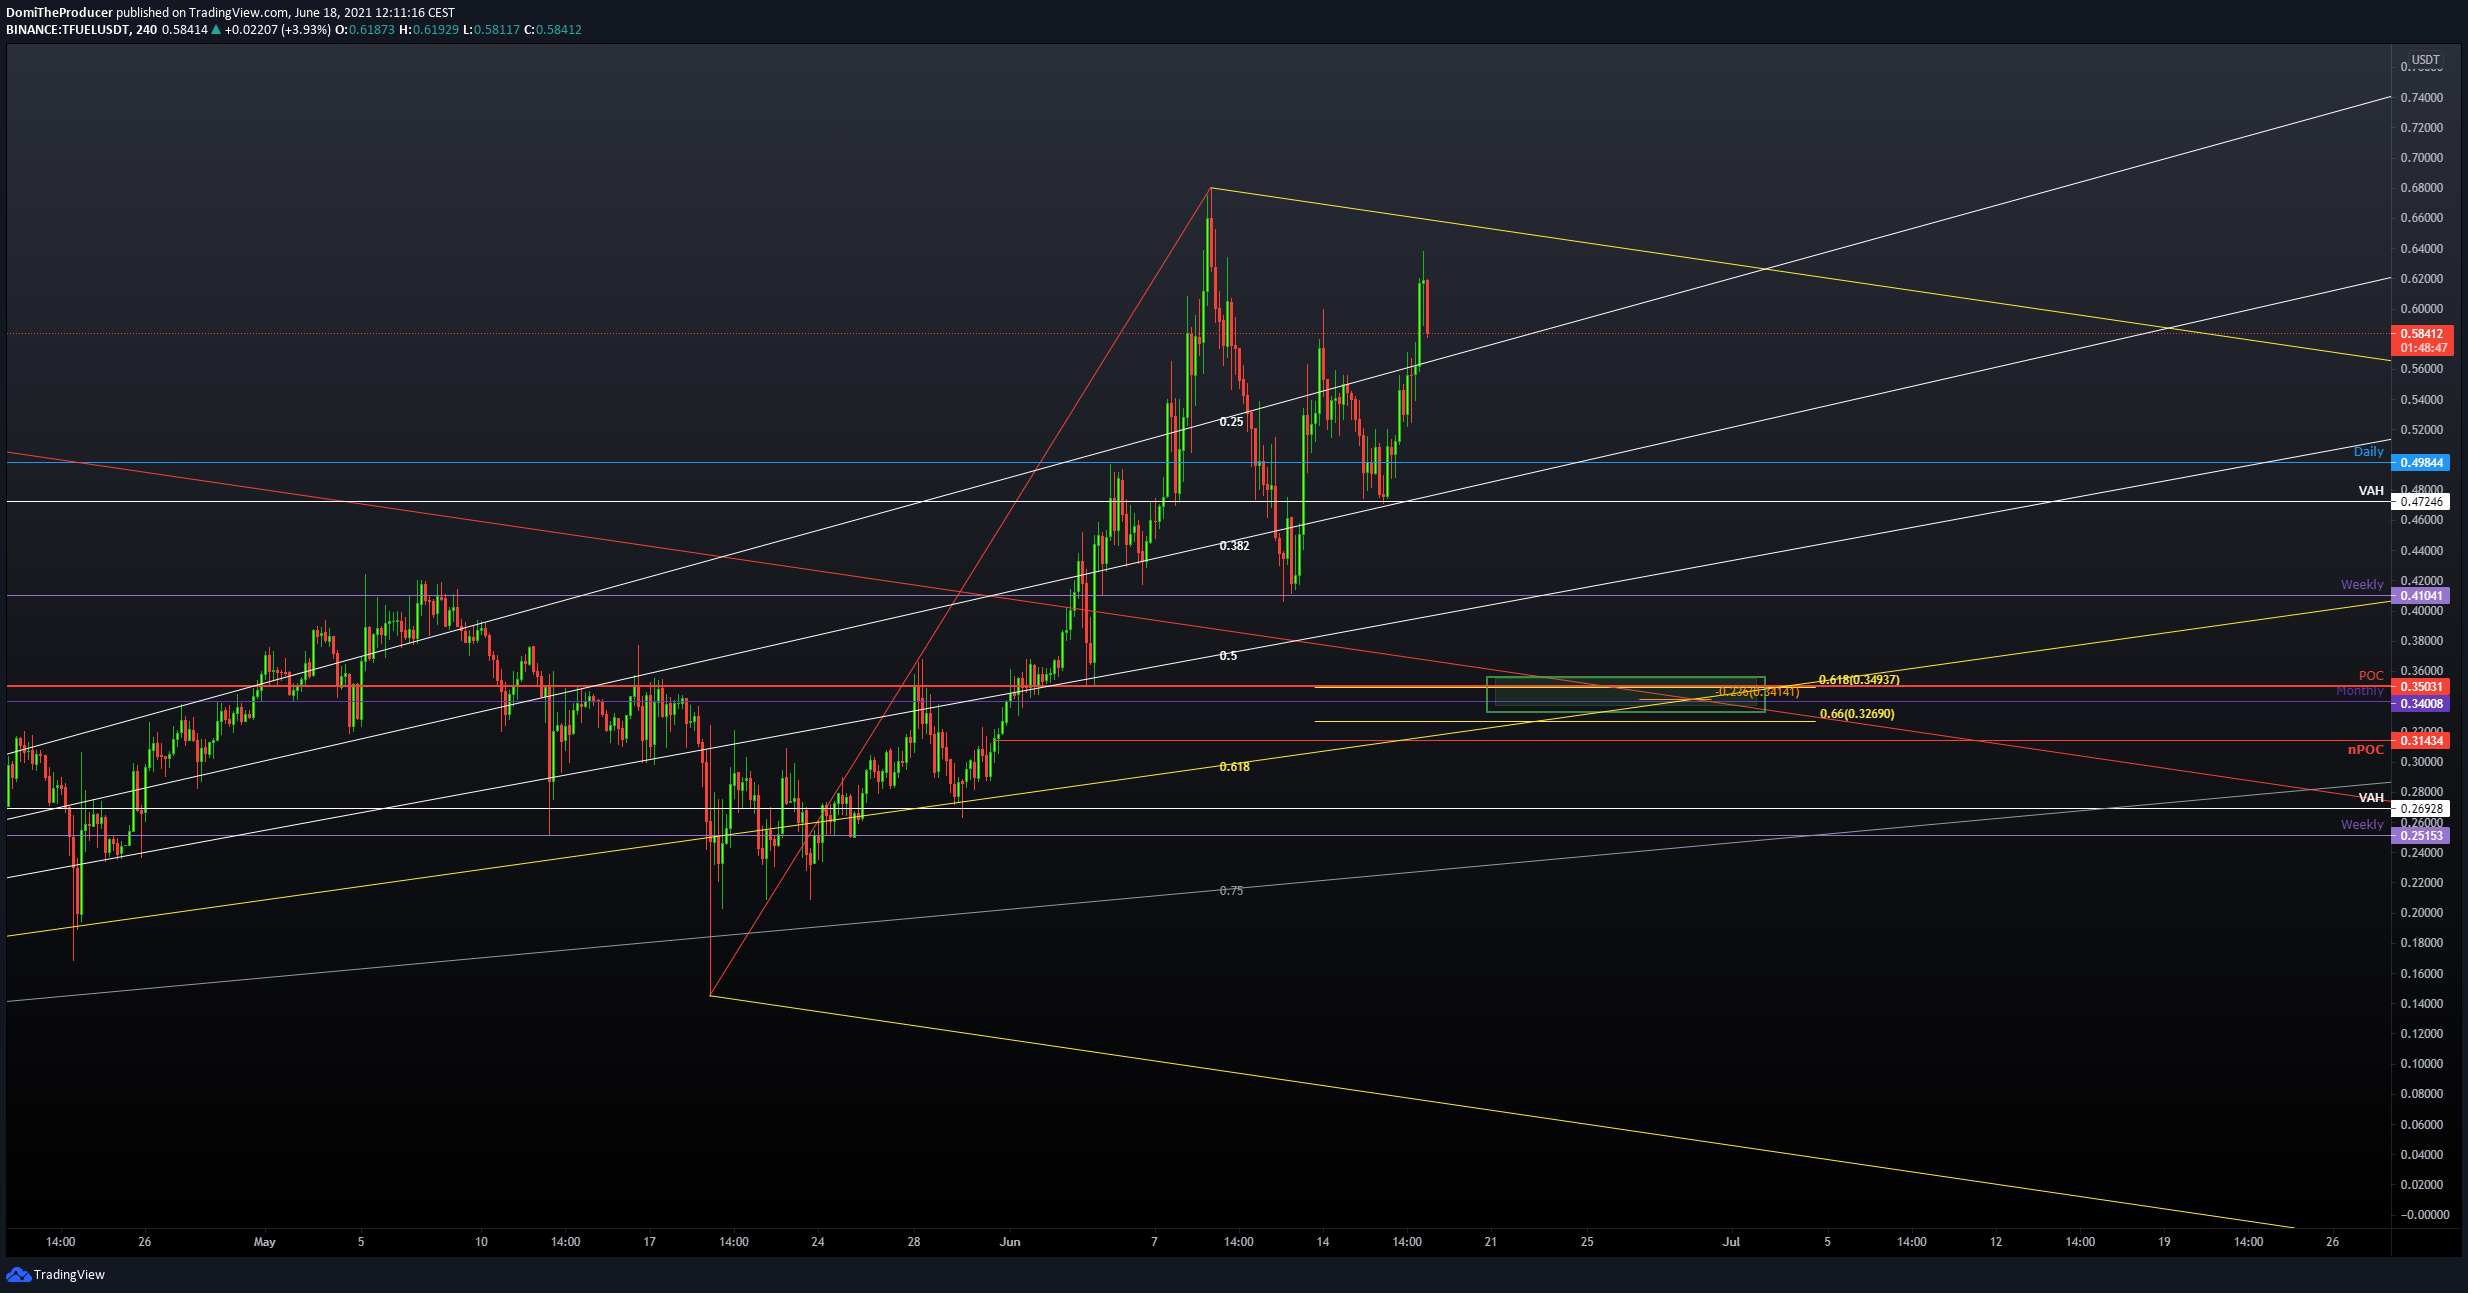Screen dimensions: 2468x1293
Task: Click the 0.618(0.34937) fib label
Action: point(1859,680)
